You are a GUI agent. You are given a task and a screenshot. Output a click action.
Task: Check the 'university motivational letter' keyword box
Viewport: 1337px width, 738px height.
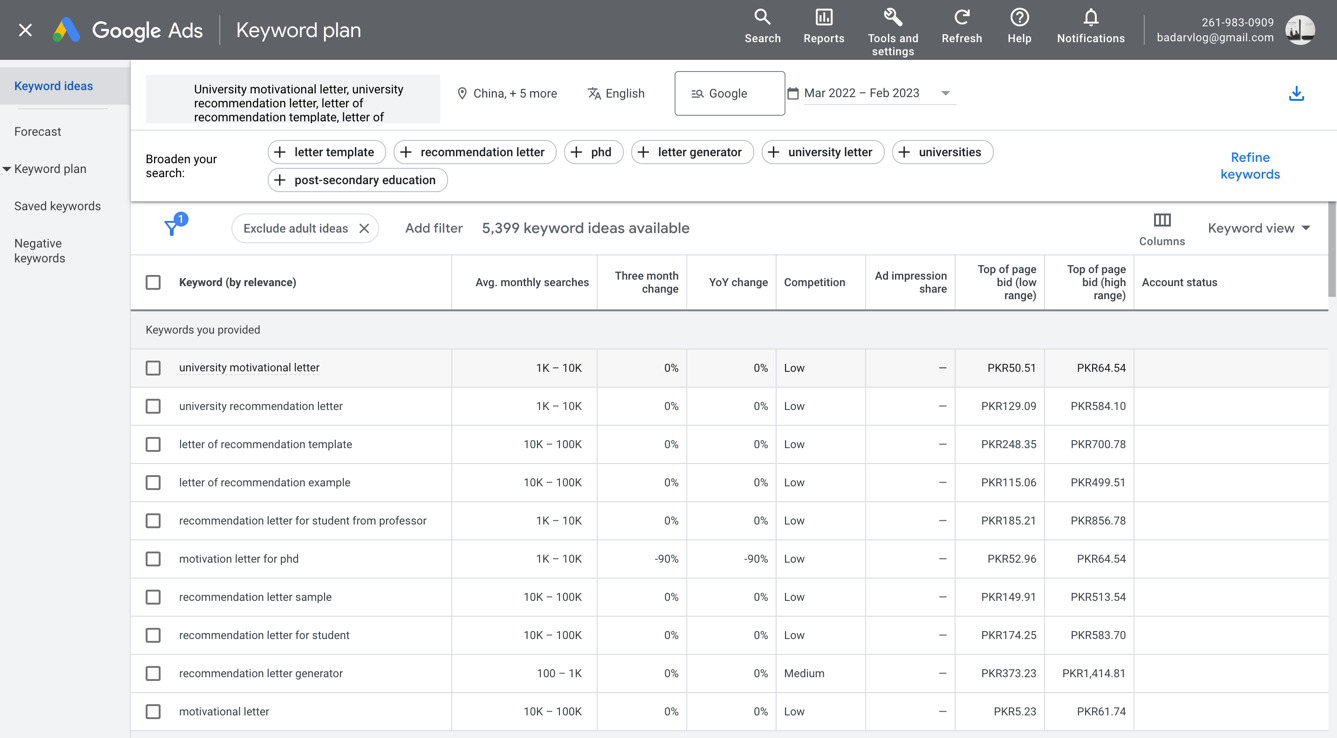(153, 368)
